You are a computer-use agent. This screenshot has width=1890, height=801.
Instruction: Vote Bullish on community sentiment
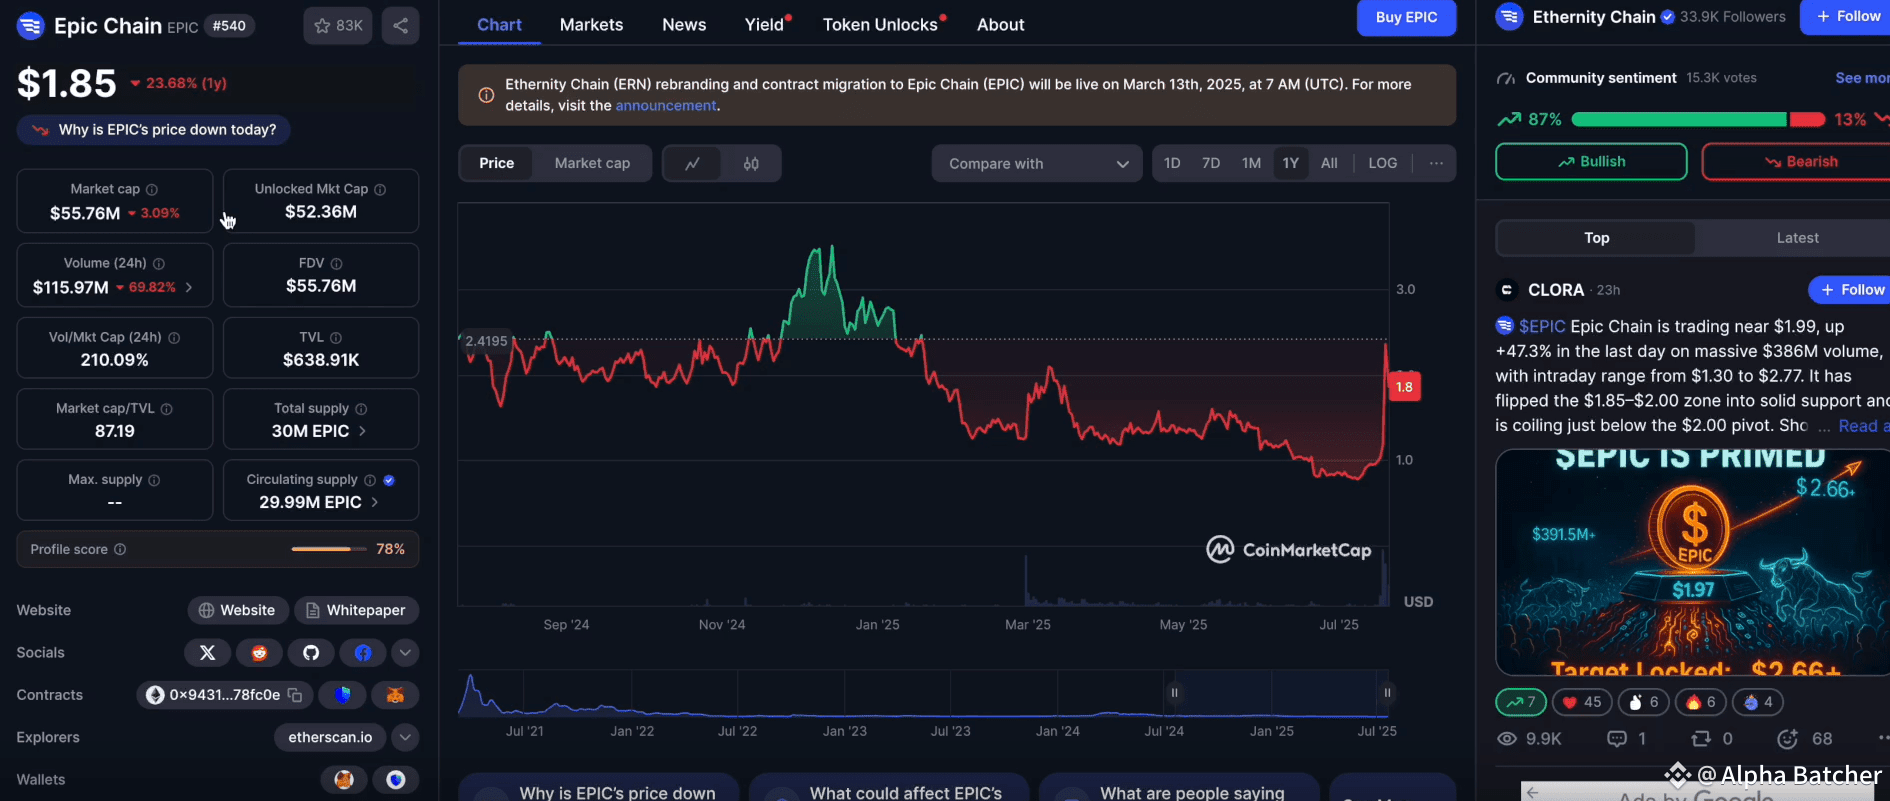click(x=1591, y=162)
